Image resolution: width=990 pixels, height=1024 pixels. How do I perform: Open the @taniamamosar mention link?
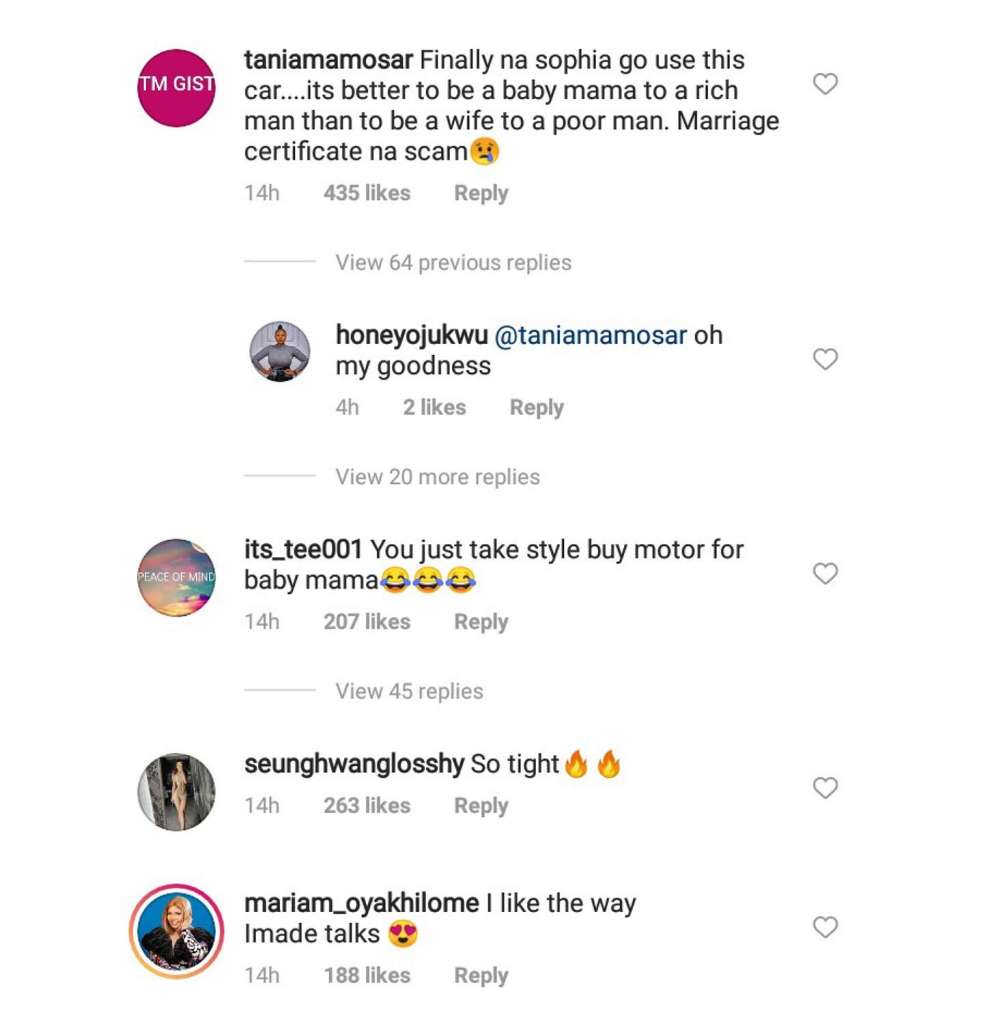click(x=591, y=335)
